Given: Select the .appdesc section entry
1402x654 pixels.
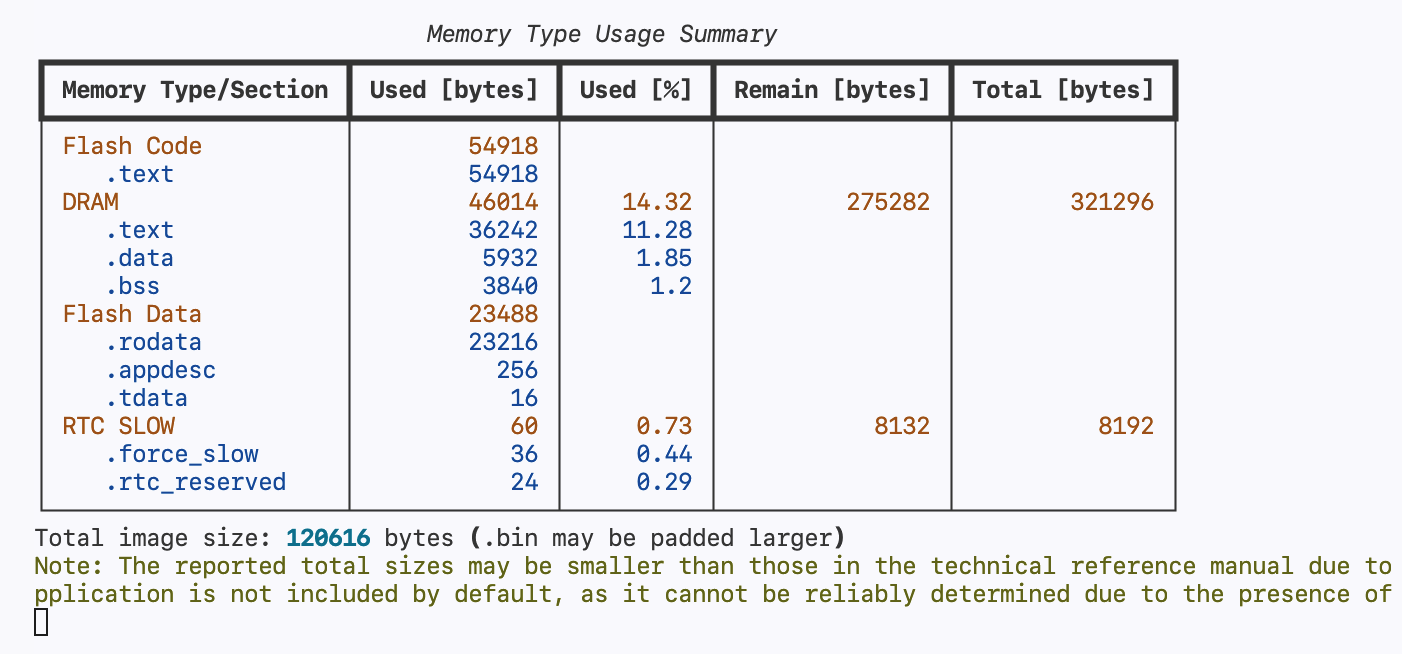Looking at the screenshot, I should pyautogui.click(x=160, y=370).
